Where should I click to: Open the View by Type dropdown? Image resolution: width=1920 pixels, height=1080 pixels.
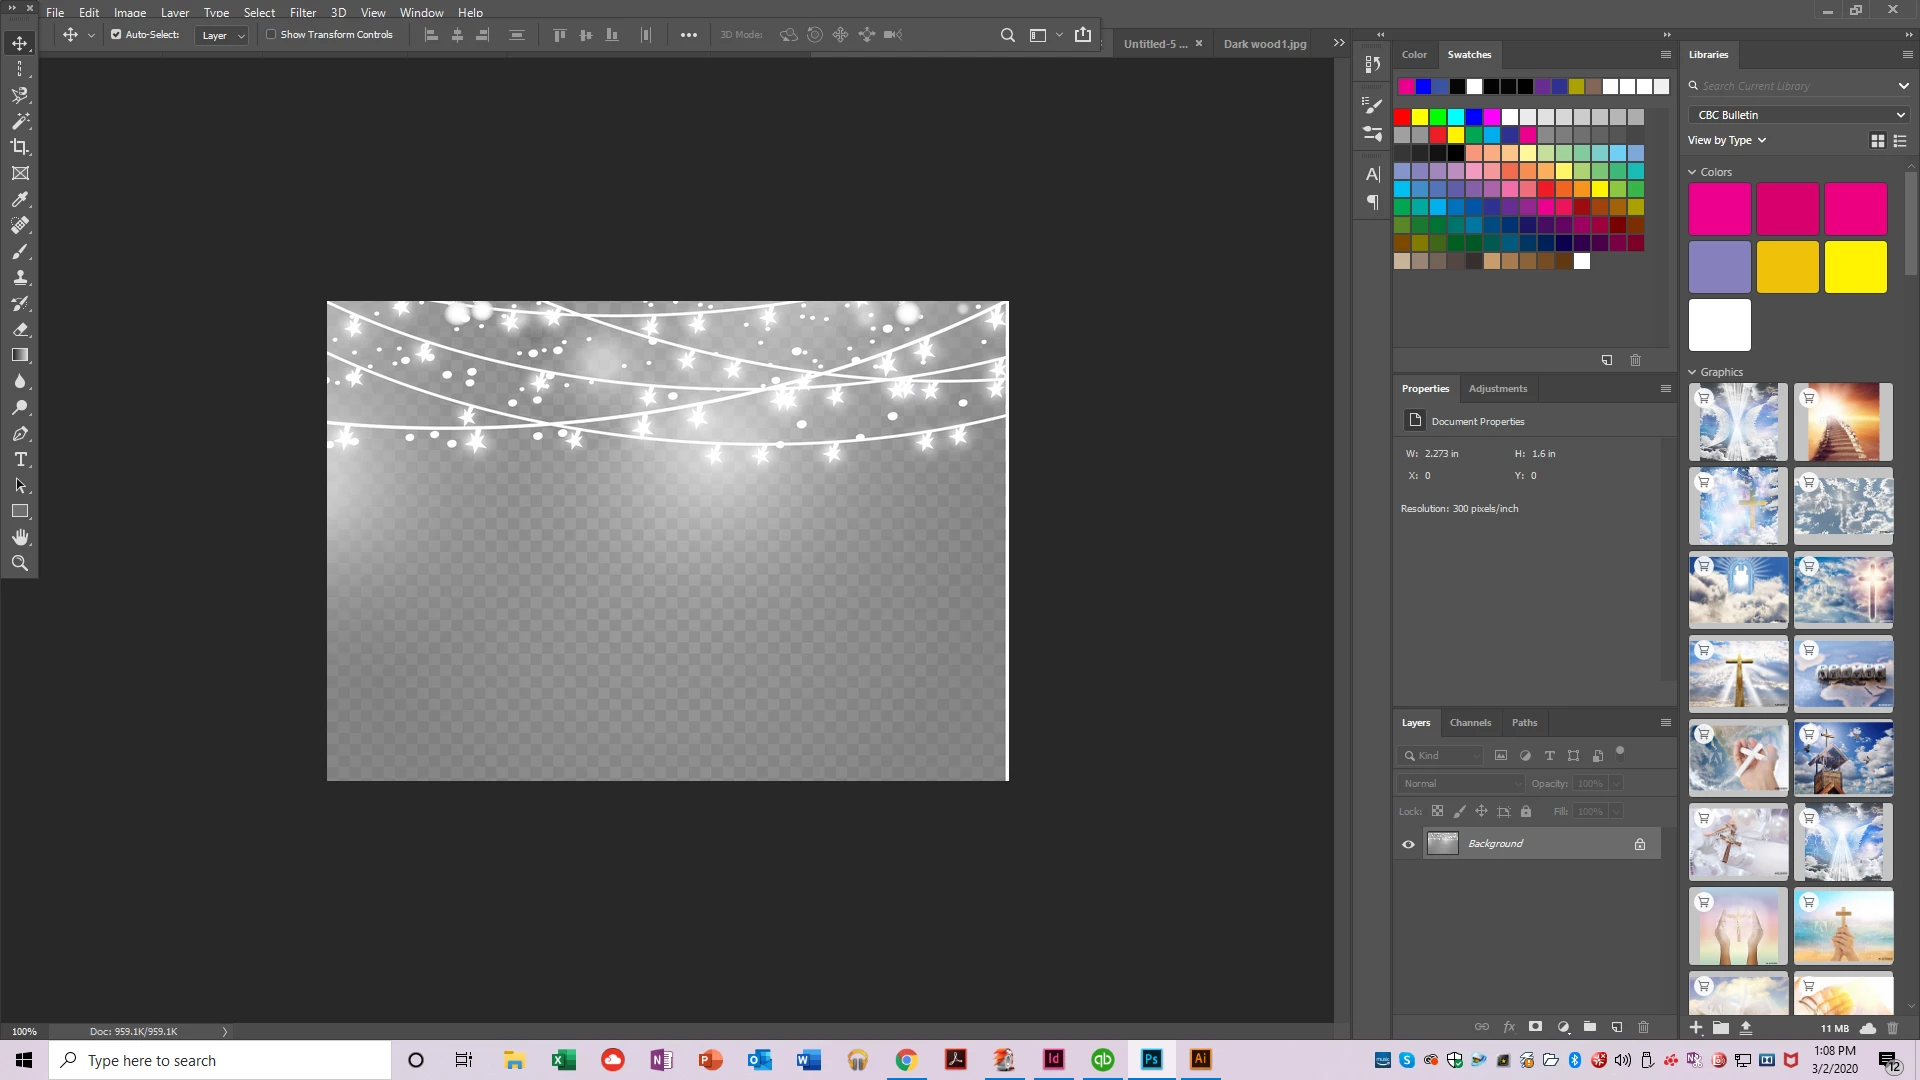pos(1727,140)
